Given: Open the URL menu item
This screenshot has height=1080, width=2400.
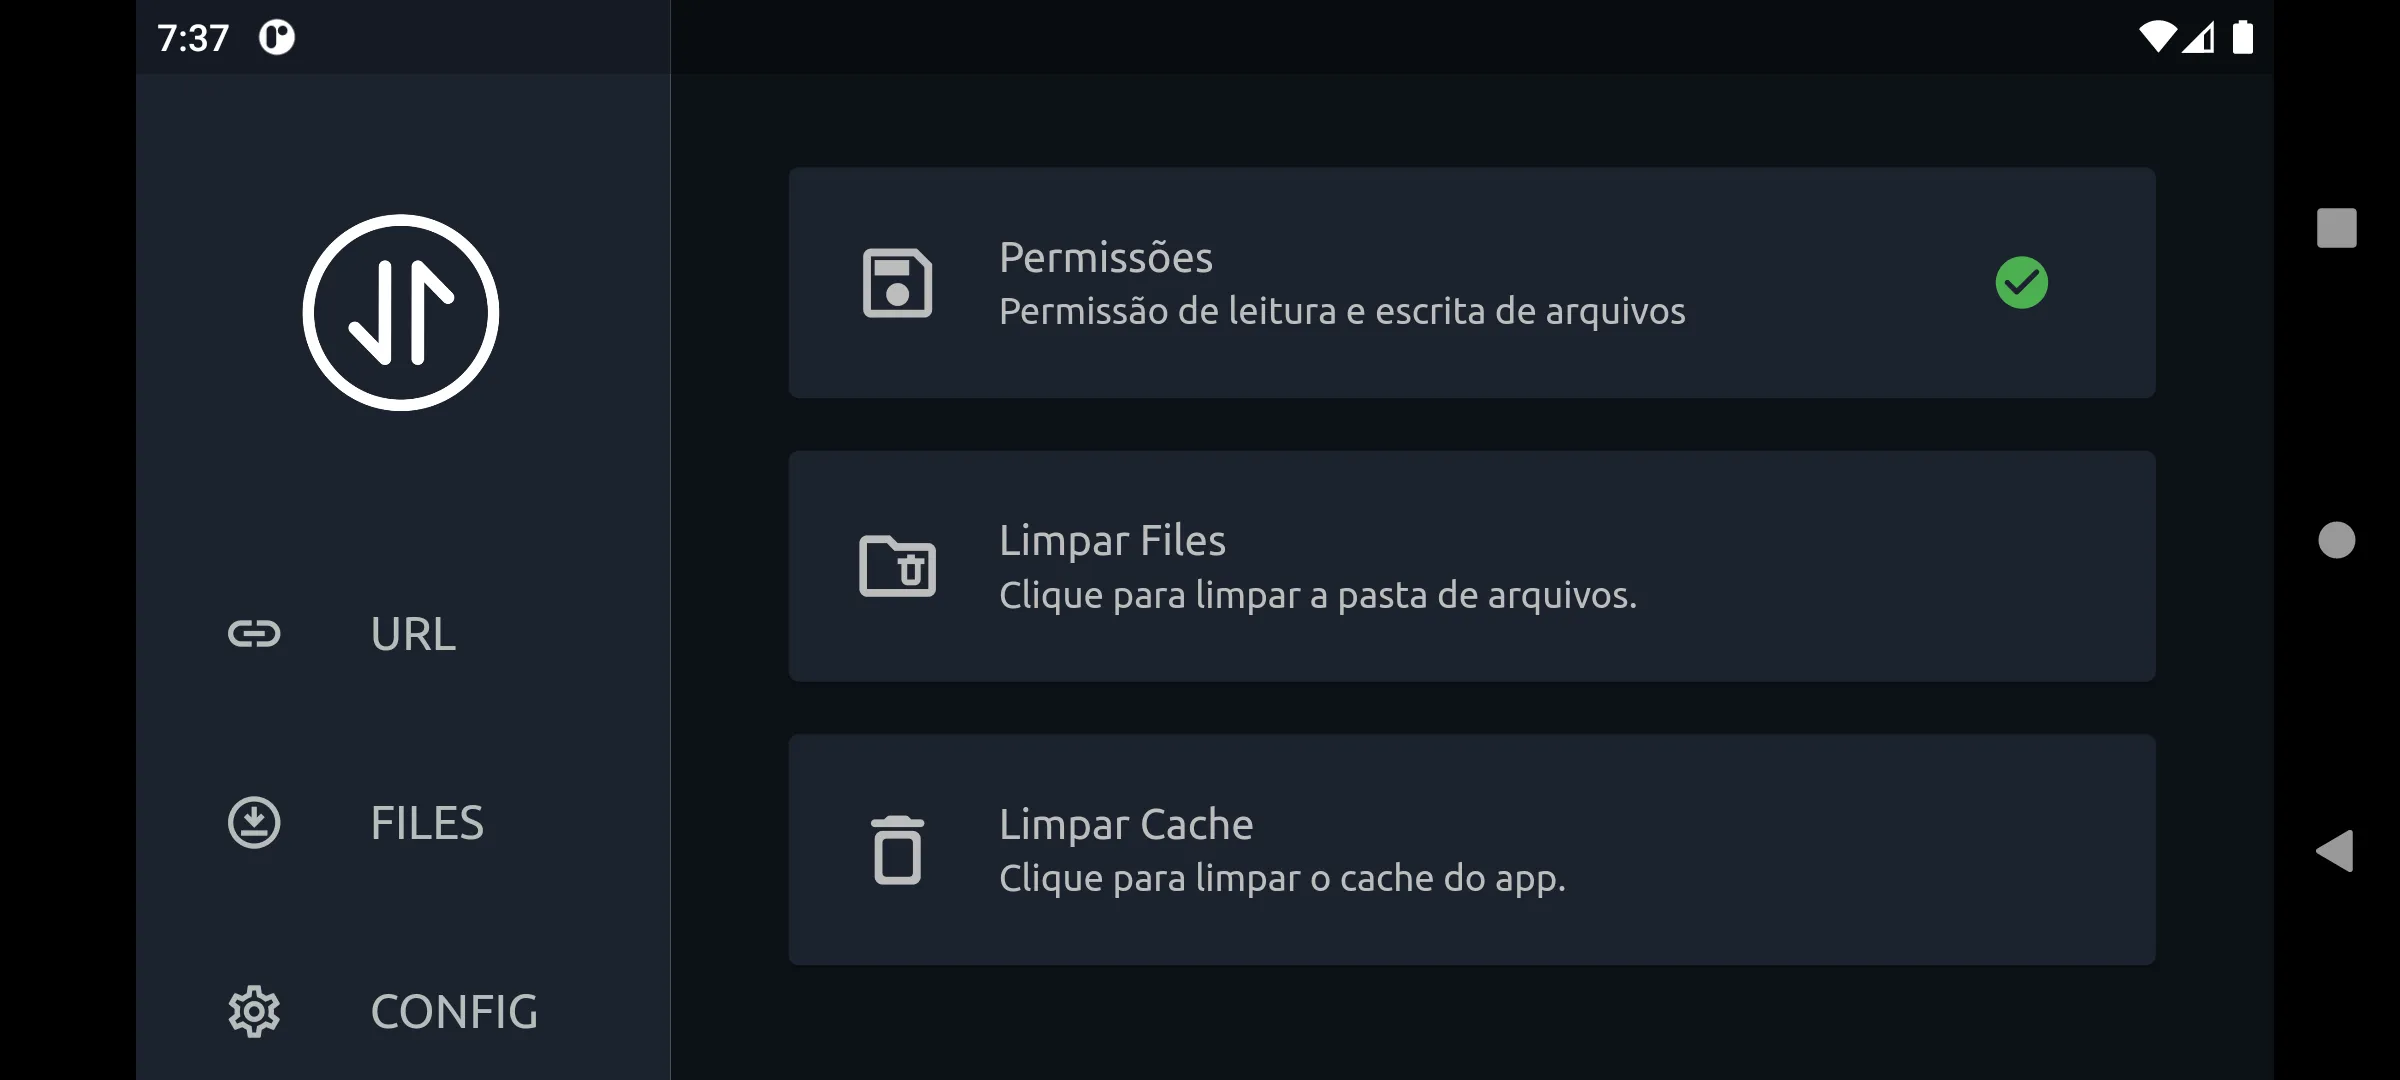Looking at the screenshot, I should 413,634.
